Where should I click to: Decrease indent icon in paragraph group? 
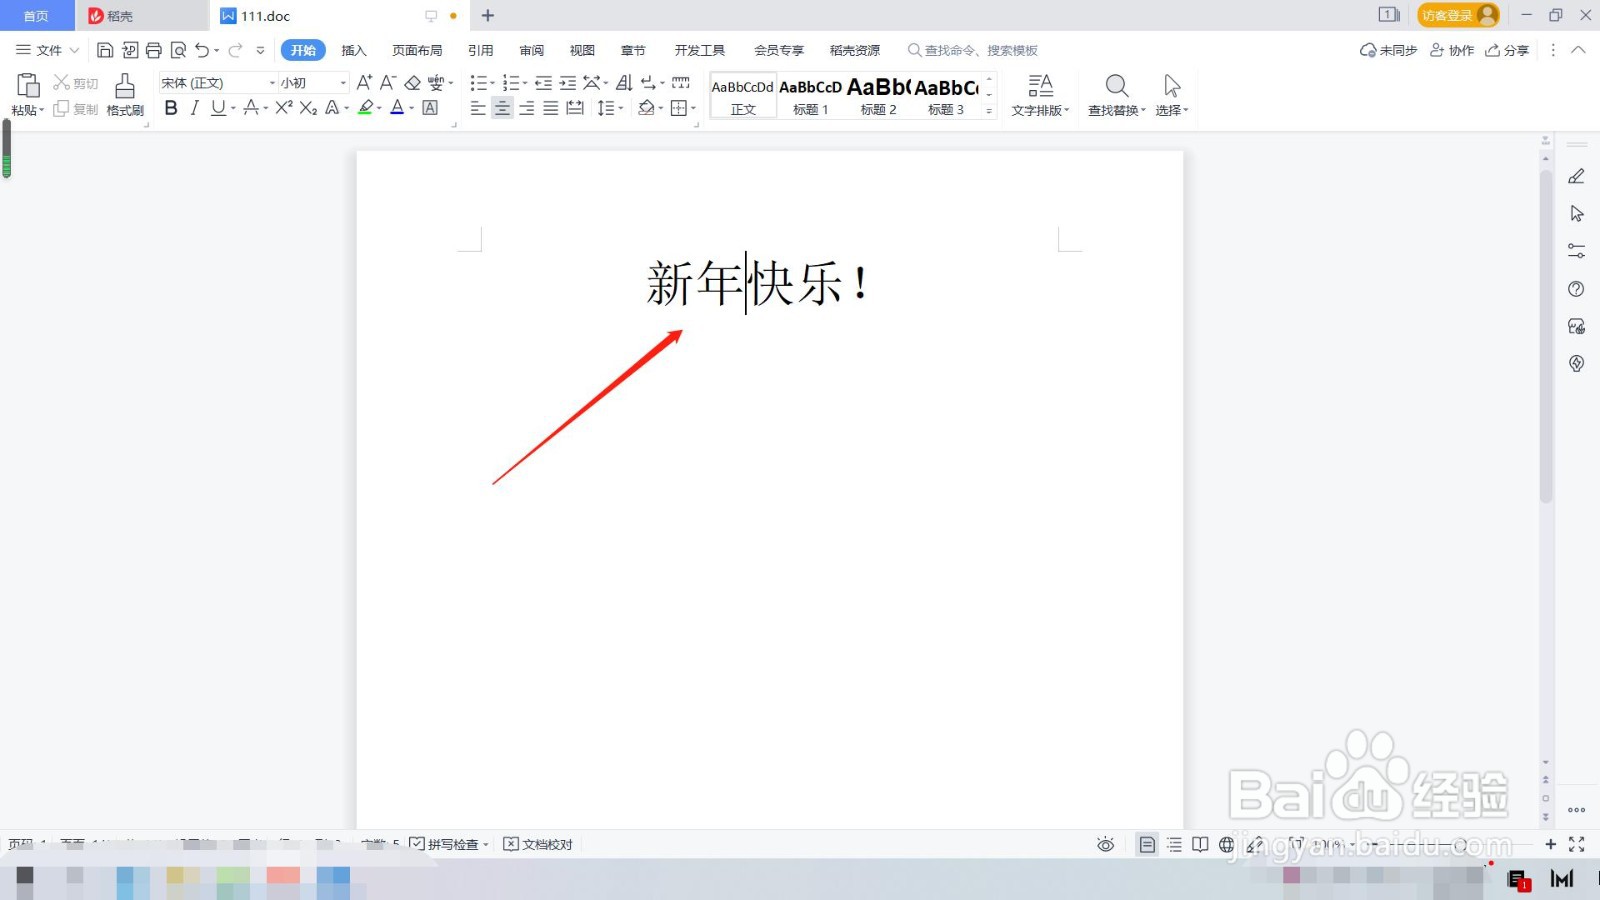pyautogui.click(x=543, y=83)
